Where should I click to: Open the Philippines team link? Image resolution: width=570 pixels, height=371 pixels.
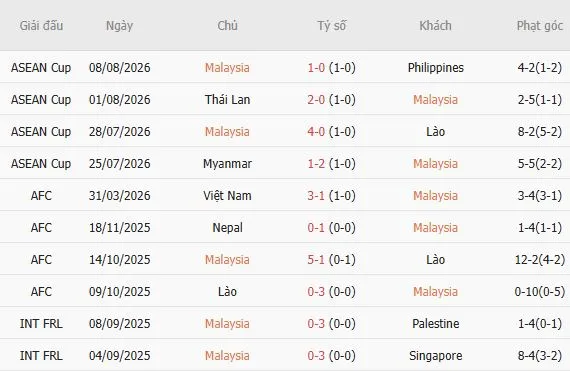(435, 68)
